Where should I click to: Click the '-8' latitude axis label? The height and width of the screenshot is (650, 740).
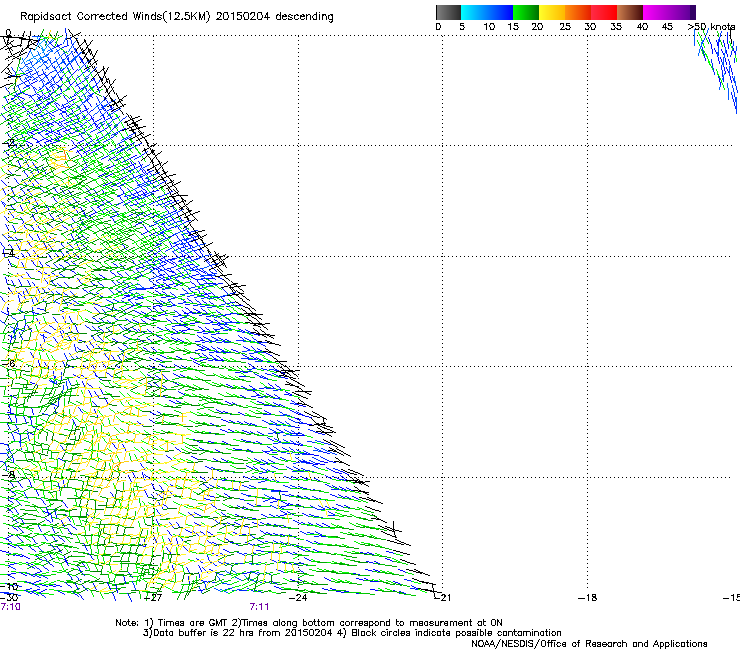[9, 474]
